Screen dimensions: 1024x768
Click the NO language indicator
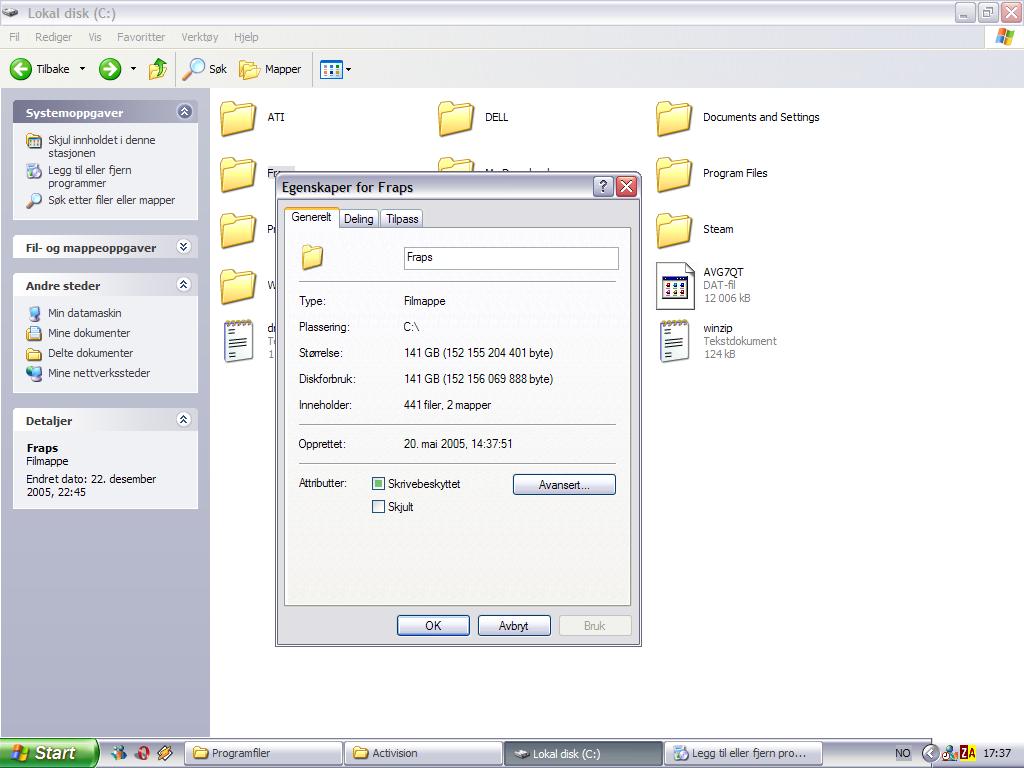coord(903,753)
